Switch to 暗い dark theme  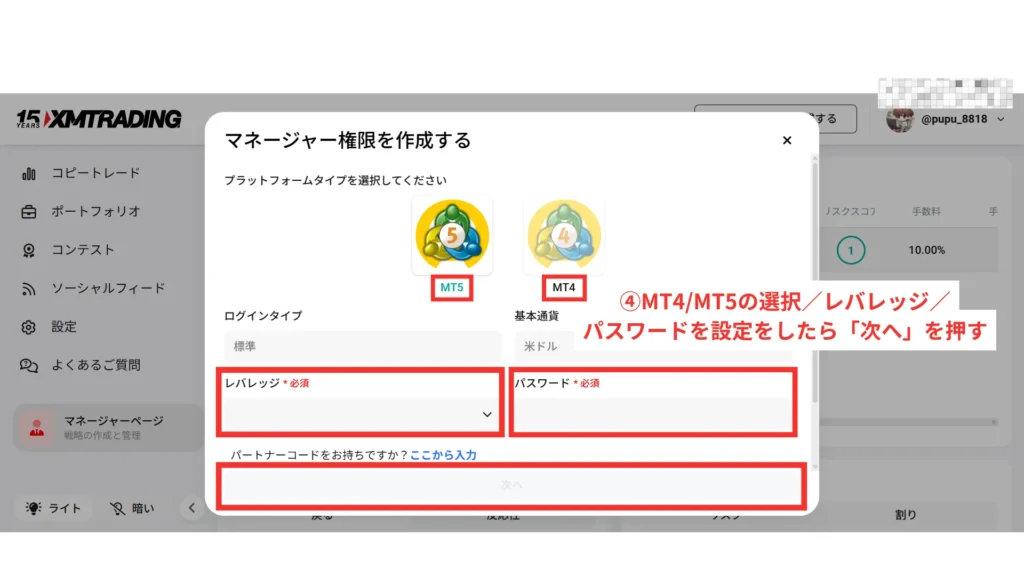point(133,508)
